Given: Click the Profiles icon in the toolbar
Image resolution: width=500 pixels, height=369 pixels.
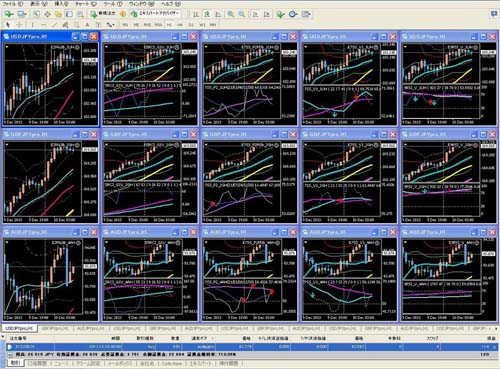Looking at the screenshot, I should point(22,14).
